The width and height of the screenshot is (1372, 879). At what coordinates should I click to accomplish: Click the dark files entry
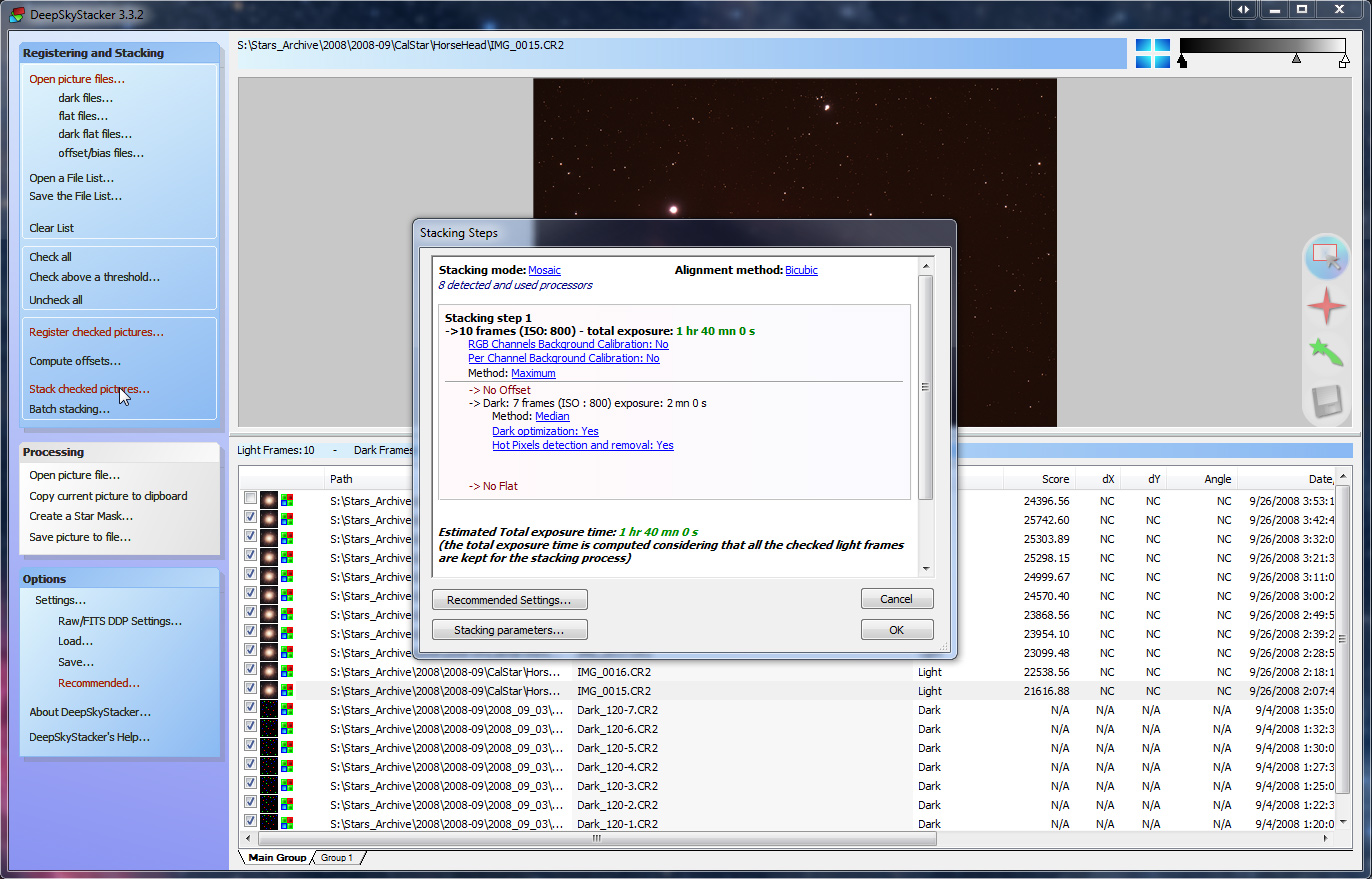click(x=85, y=98)
